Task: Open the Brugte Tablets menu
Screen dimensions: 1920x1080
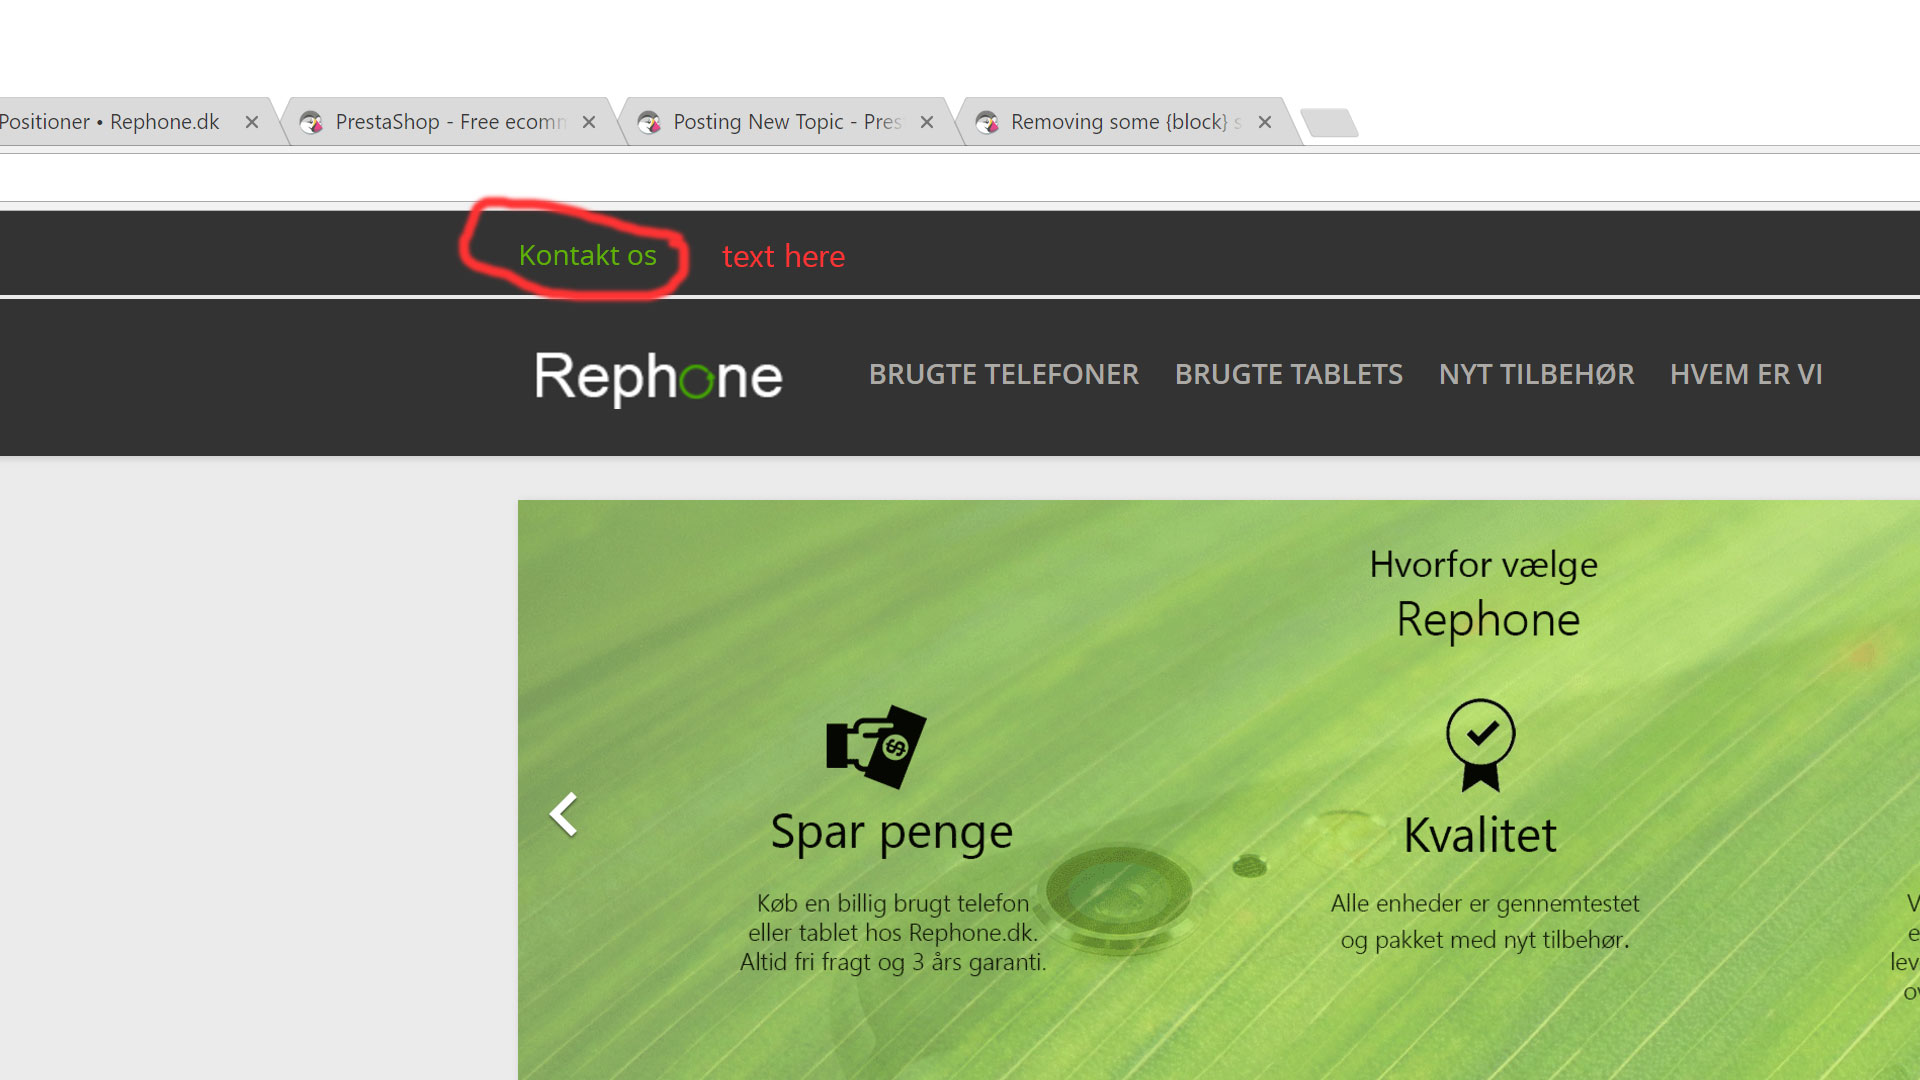Action: (1288, 374)
